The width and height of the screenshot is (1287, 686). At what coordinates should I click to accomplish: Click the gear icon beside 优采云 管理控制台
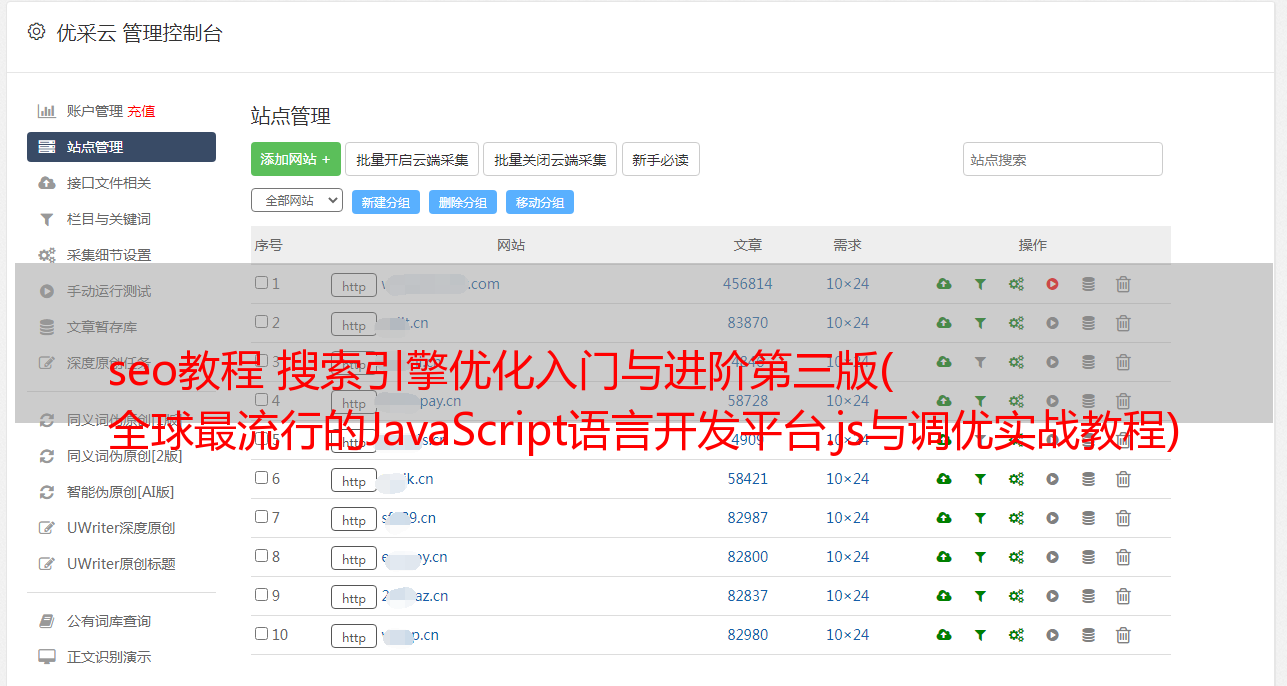(36, 32)
